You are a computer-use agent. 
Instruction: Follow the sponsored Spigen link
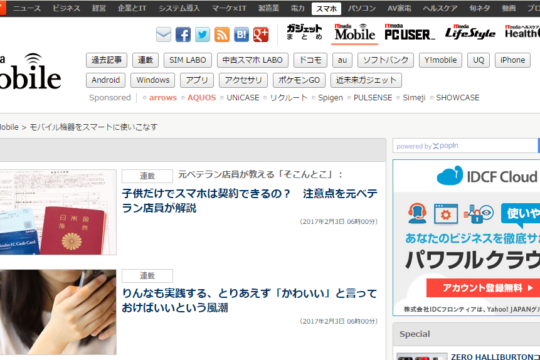(331, 98)
